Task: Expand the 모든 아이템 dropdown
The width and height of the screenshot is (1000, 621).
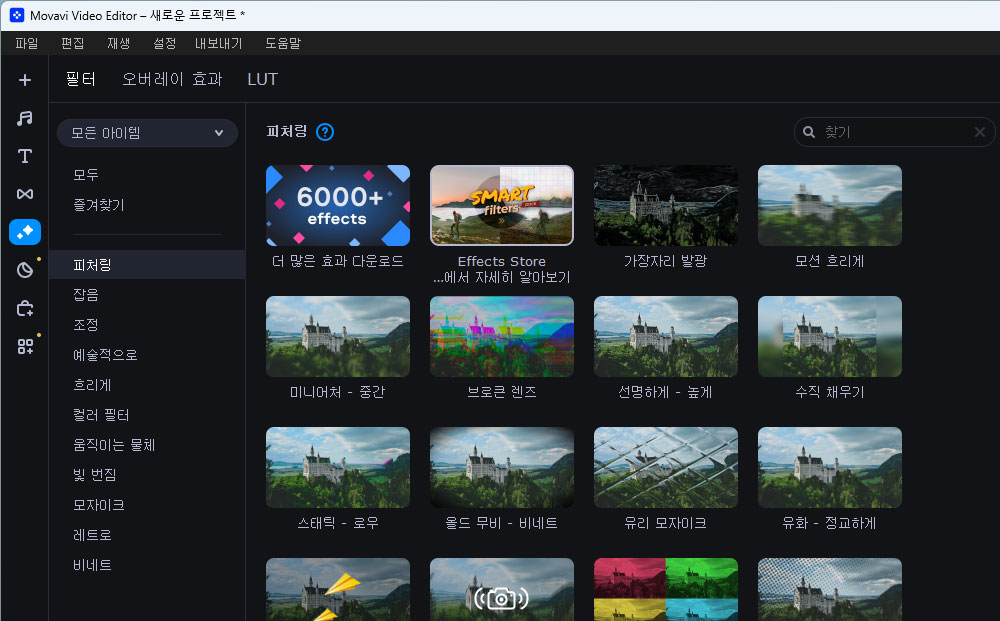Action: pos(147,133)
